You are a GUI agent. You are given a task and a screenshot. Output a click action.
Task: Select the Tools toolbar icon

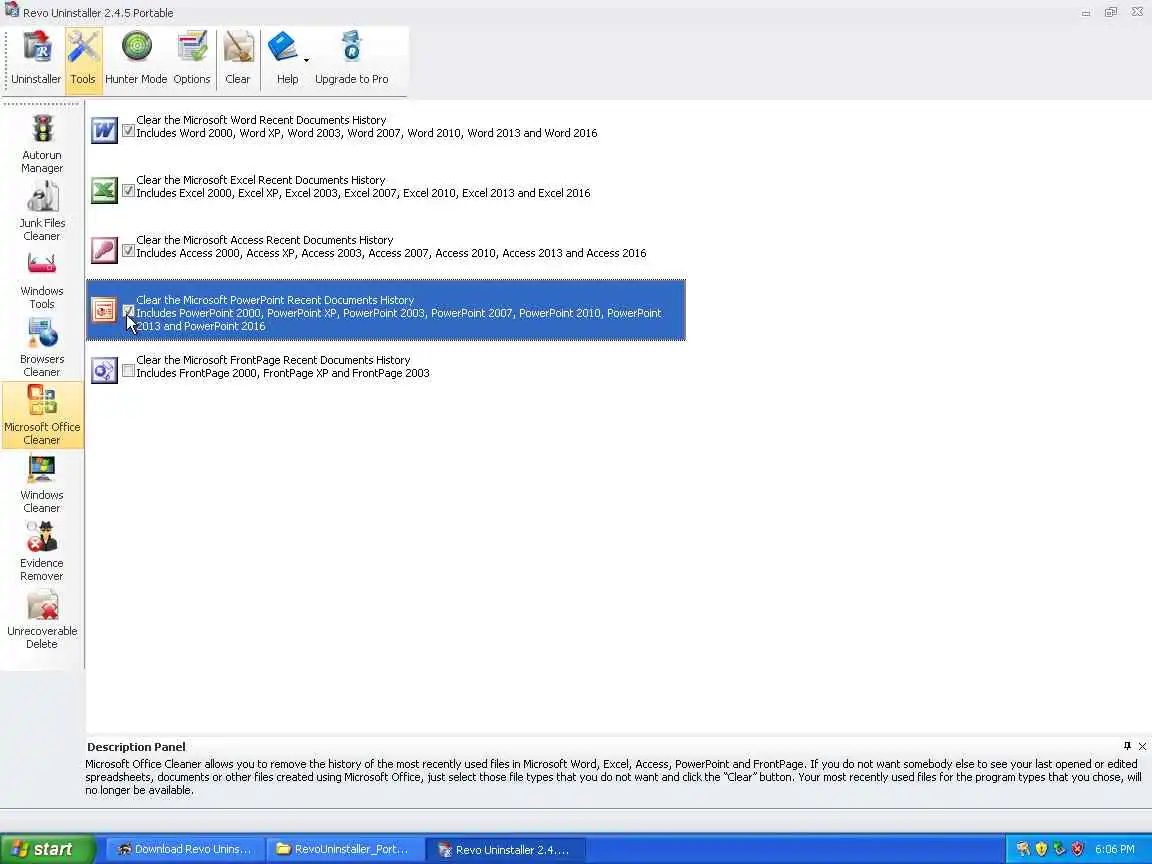83,60
